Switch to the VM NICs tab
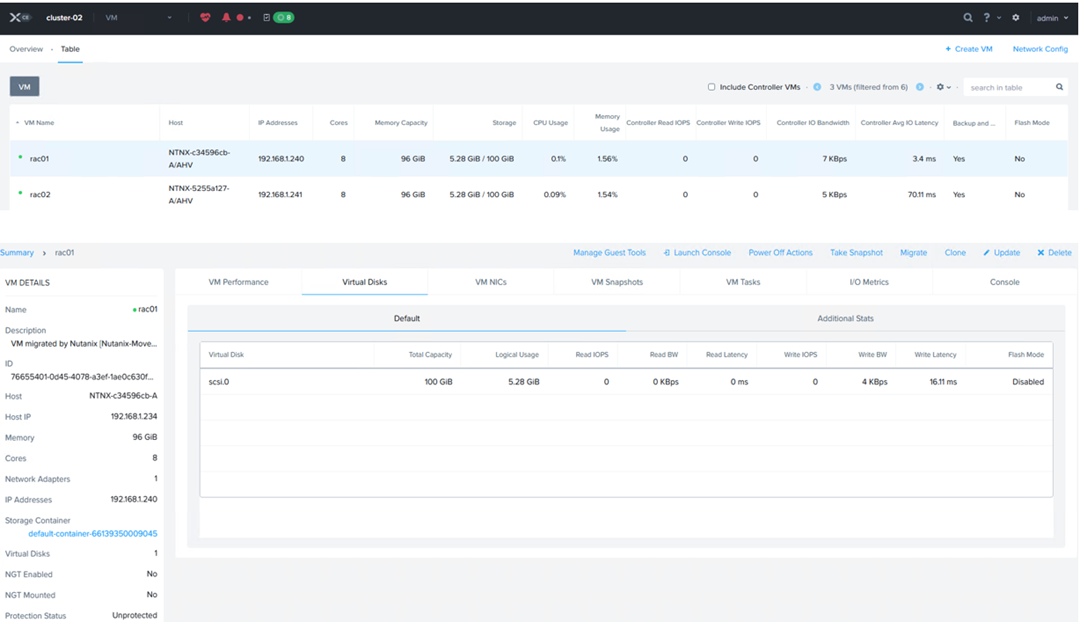Image resolution: width=1080 pixels, height=622 pixels. pos(490,282)
